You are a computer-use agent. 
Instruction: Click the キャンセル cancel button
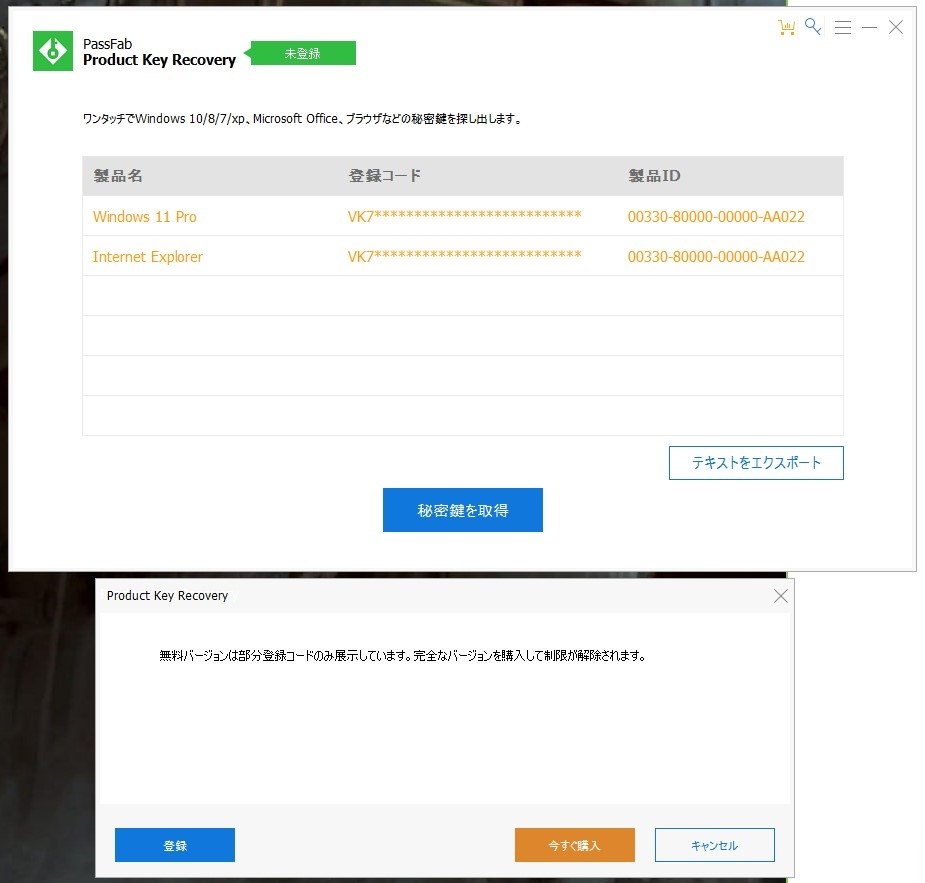[714, 844]
